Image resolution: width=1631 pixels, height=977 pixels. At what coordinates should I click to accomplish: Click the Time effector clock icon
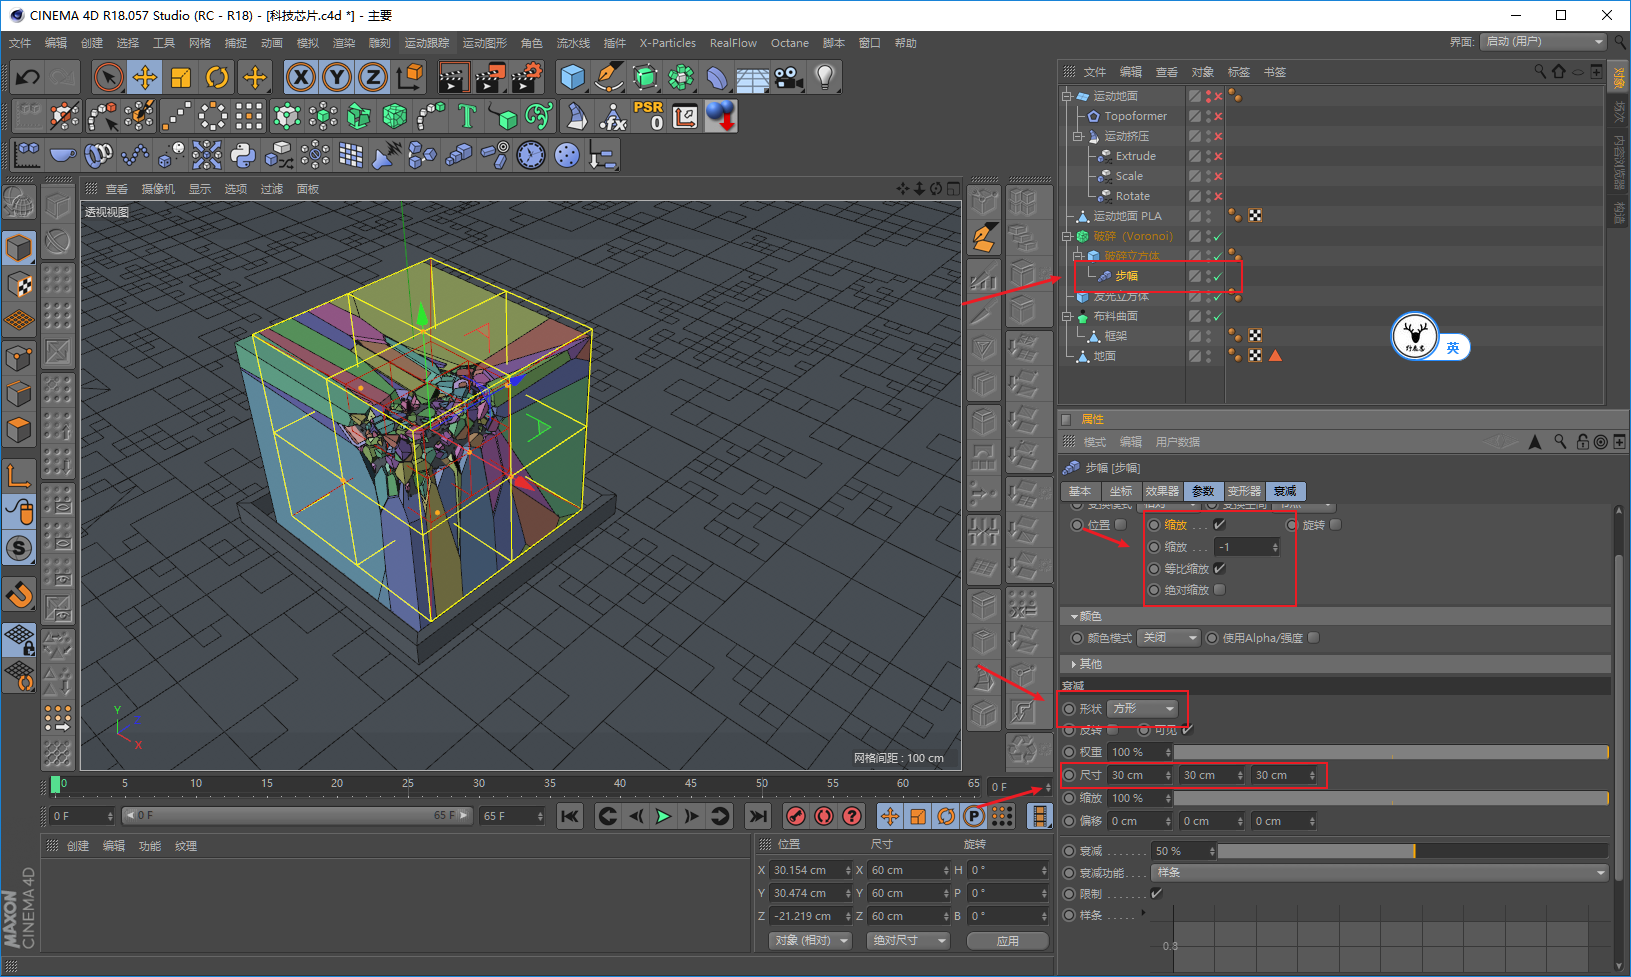pyautogui.click(x=531, y=155)
